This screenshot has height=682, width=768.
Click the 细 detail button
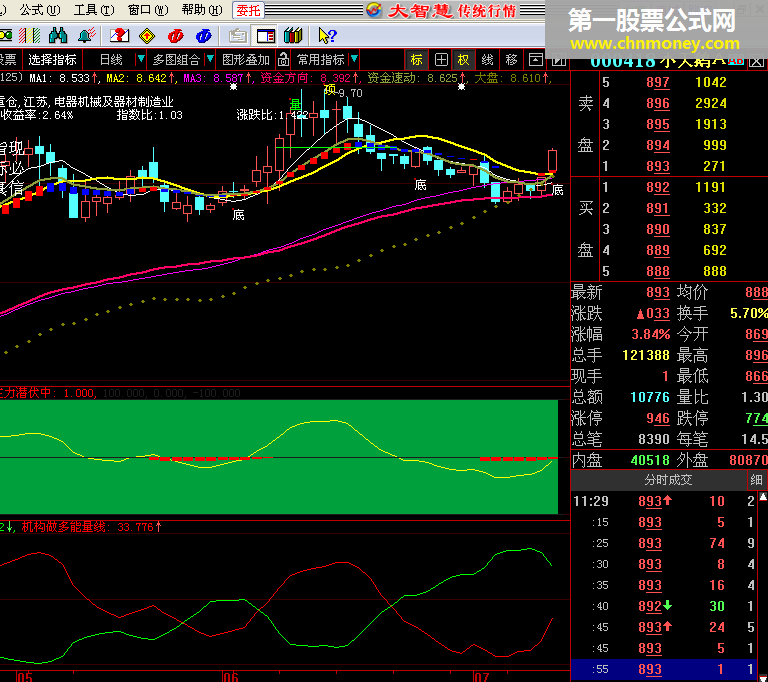[756, 480]
